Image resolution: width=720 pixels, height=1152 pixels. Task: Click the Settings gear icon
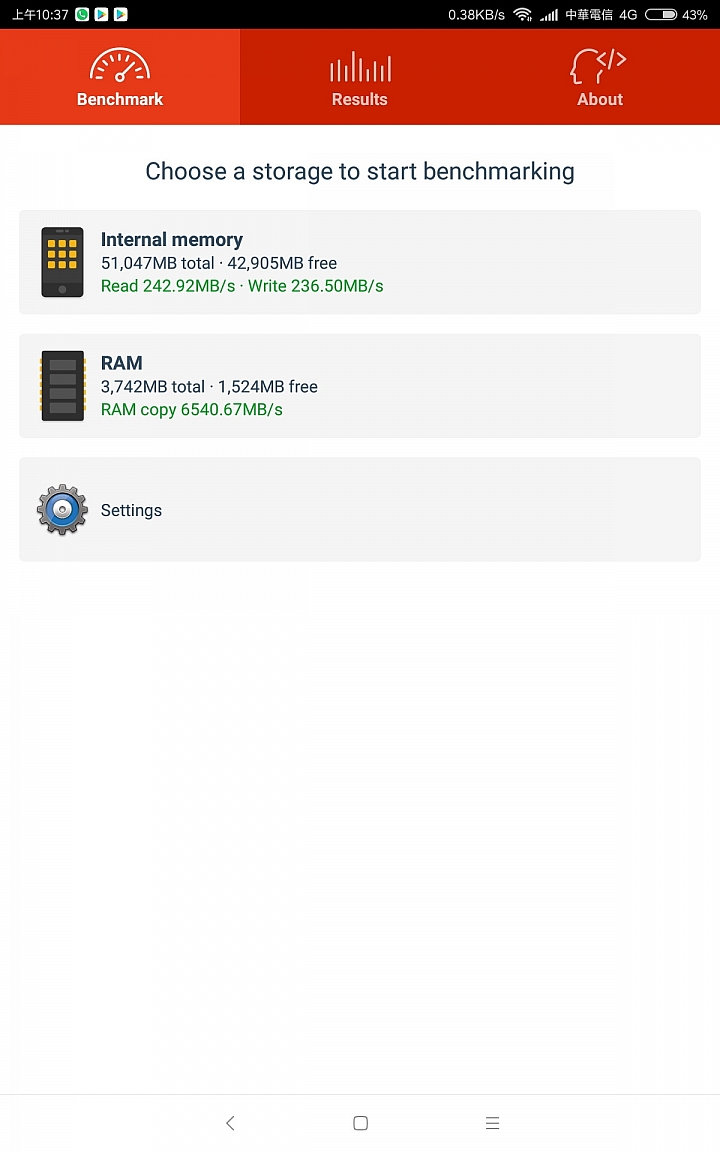(62, 510)
